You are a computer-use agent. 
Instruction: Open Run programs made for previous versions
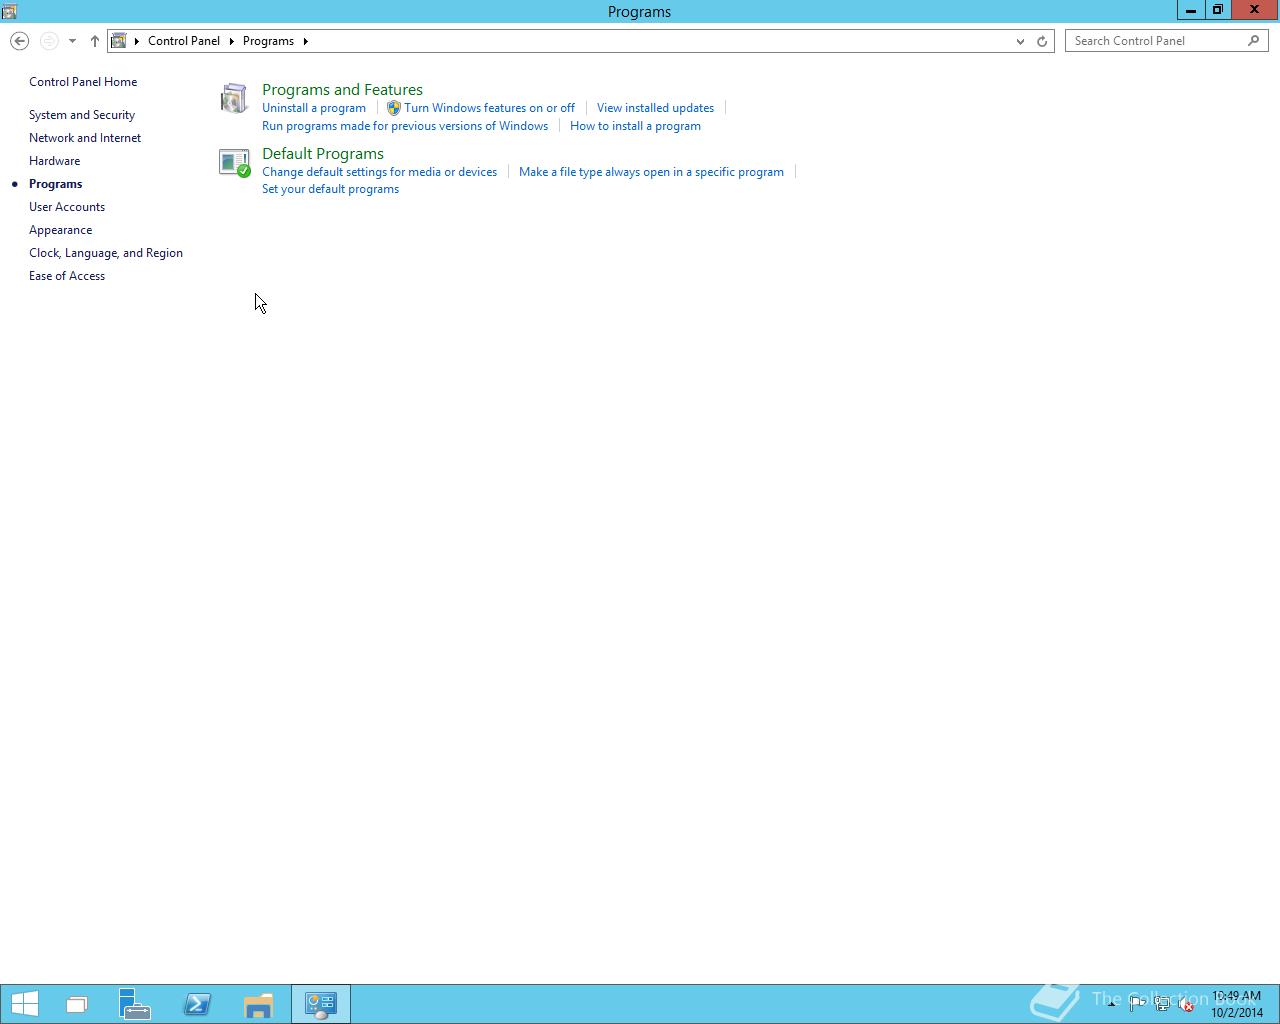pyautogui.click(x=405, y=126)
